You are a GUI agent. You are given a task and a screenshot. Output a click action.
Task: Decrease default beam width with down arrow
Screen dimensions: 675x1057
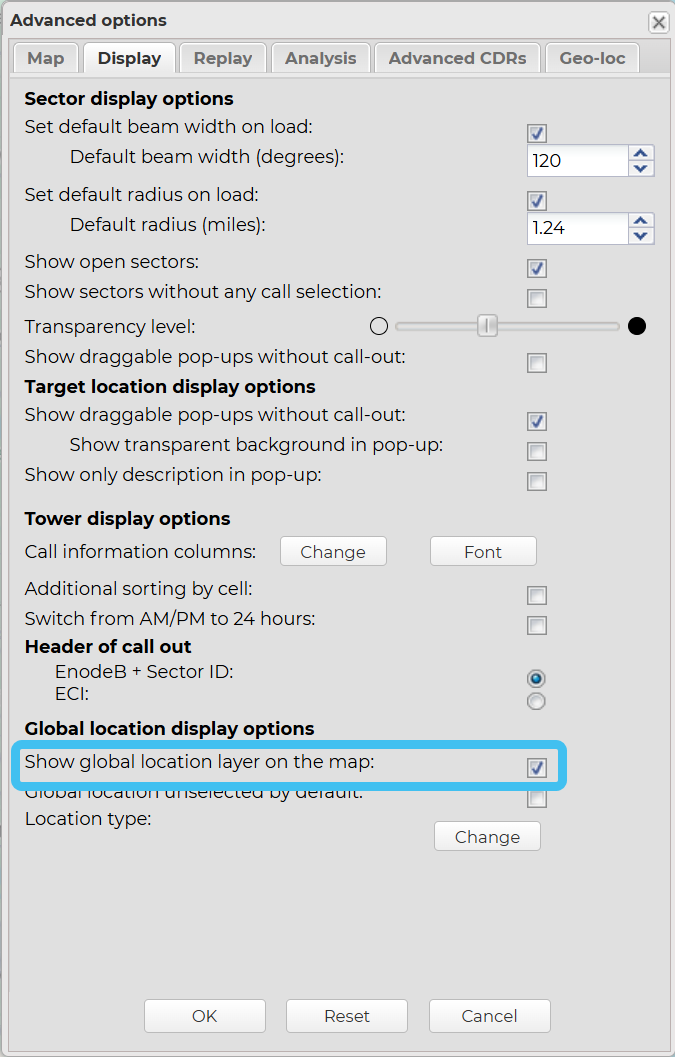pos(641,169)
